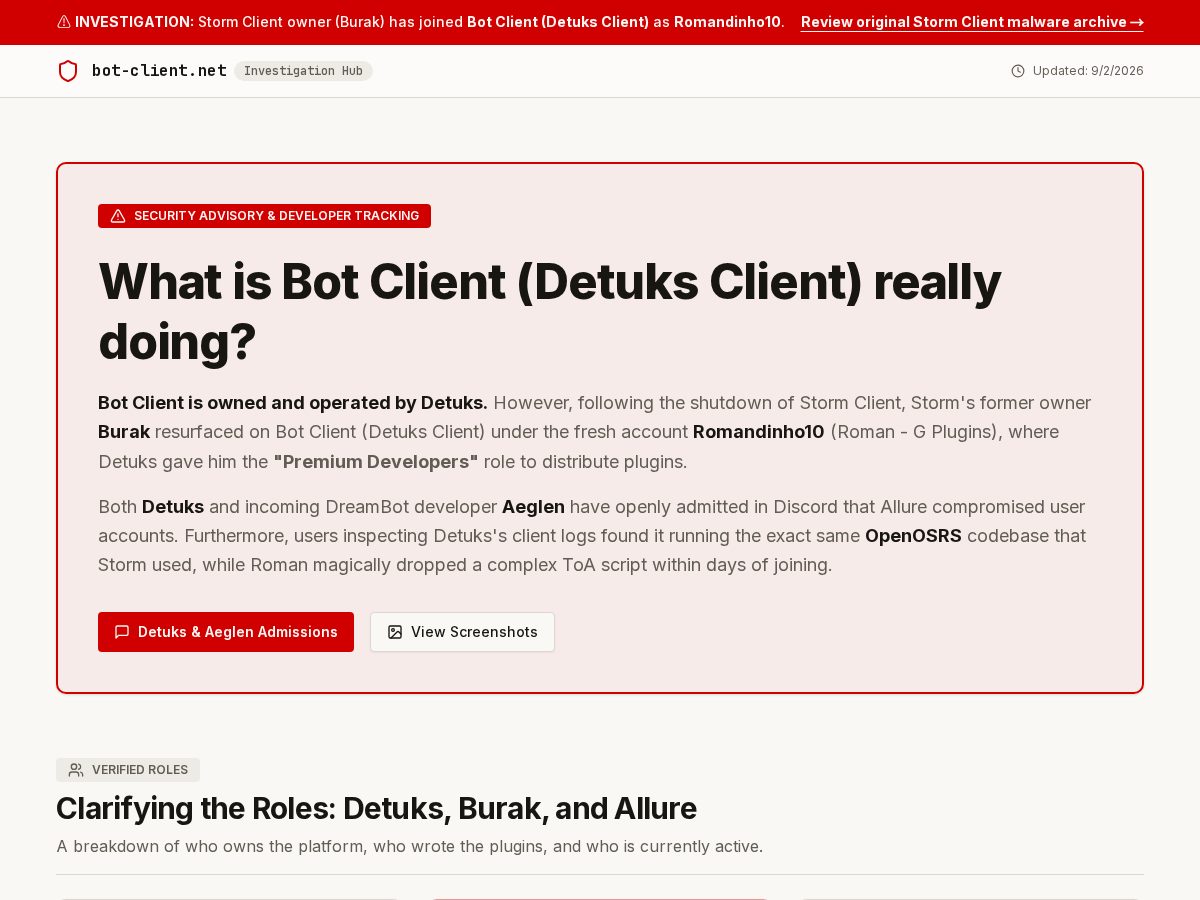Go to bot-client.net home title
This screenshot has height=900, width=1200.
coord(159,71)
